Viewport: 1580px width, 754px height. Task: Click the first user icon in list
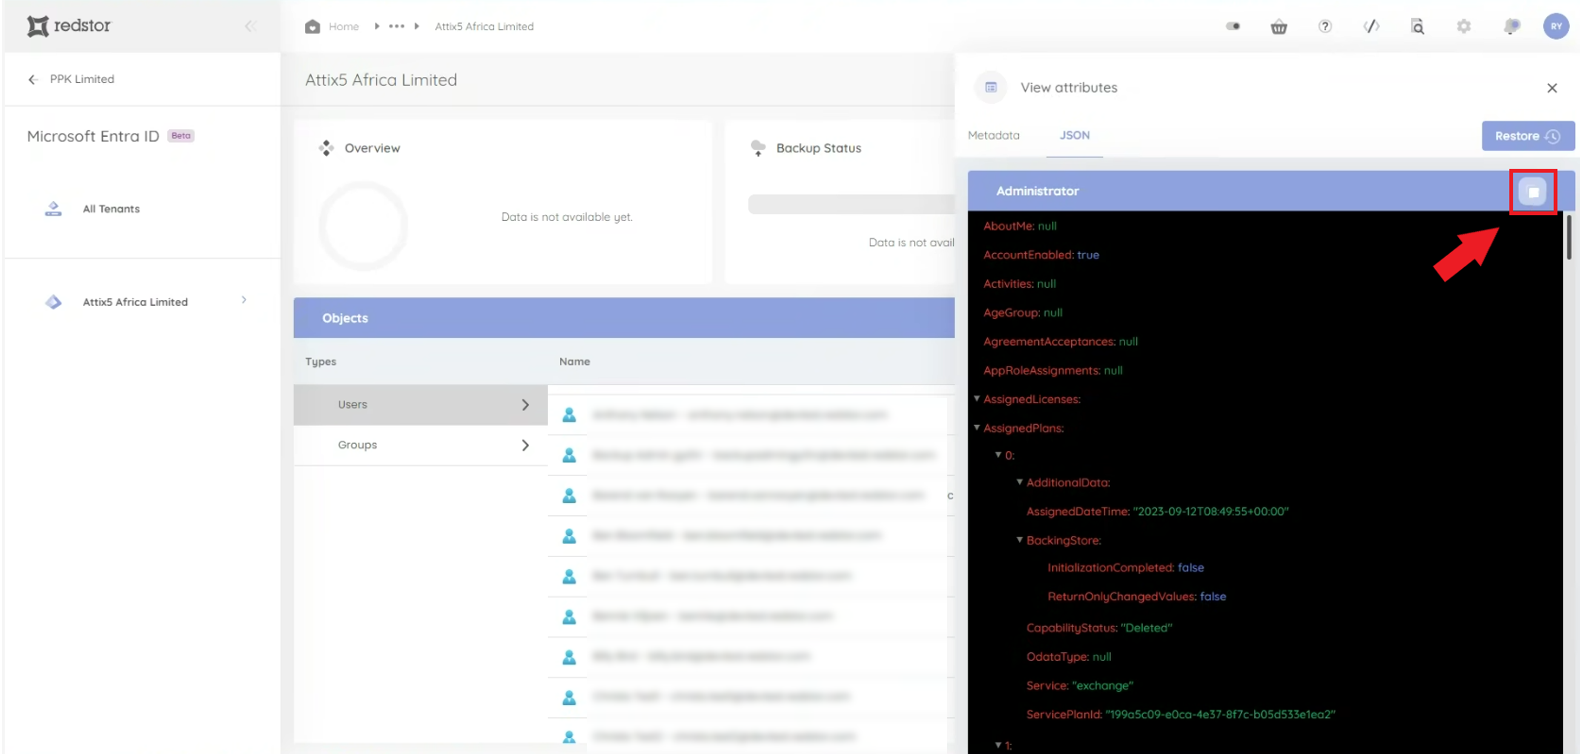(x=569, y=415)
